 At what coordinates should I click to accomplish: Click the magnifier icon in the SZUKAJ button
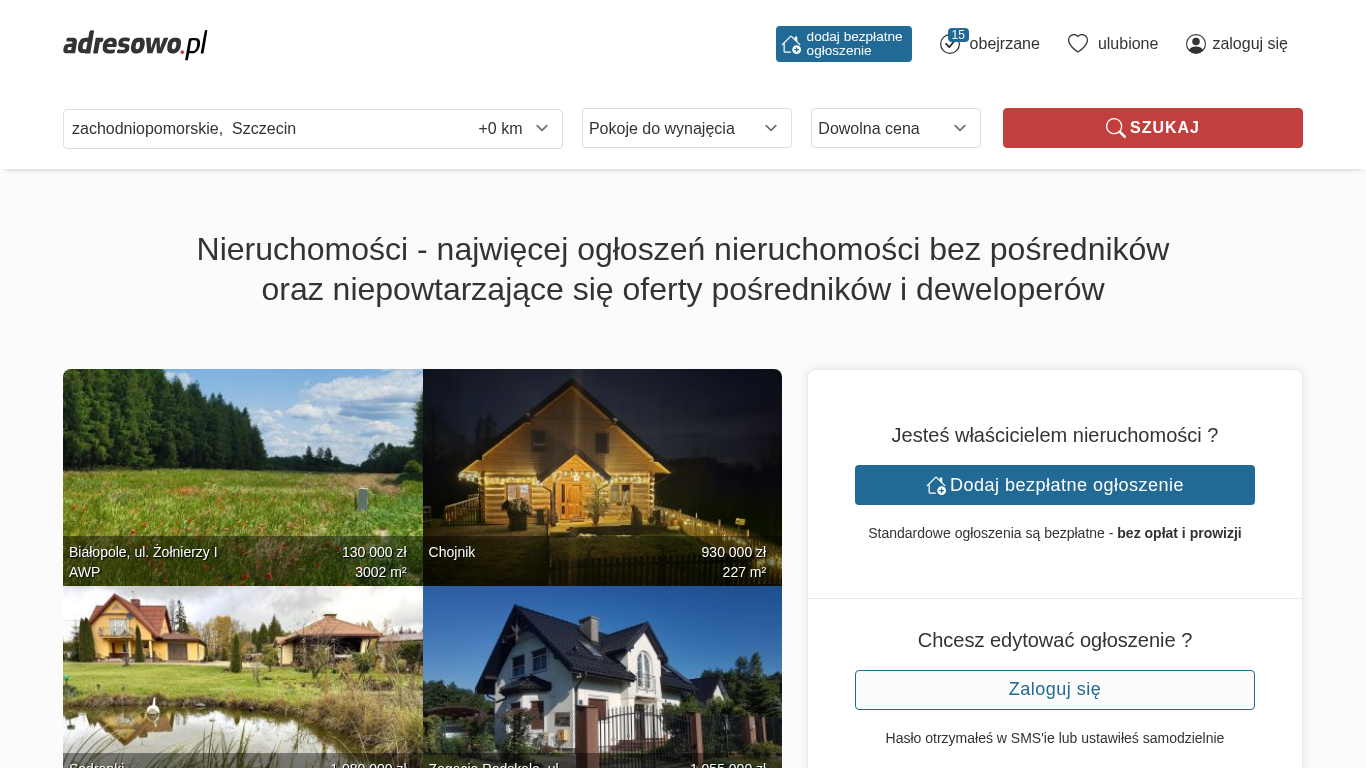[1115, 128]
